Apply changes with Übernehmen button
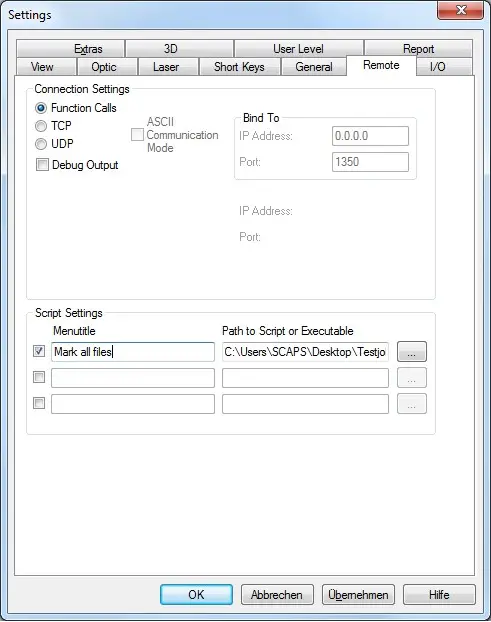This screenshot has width=491, height=622. click(358, 594)
